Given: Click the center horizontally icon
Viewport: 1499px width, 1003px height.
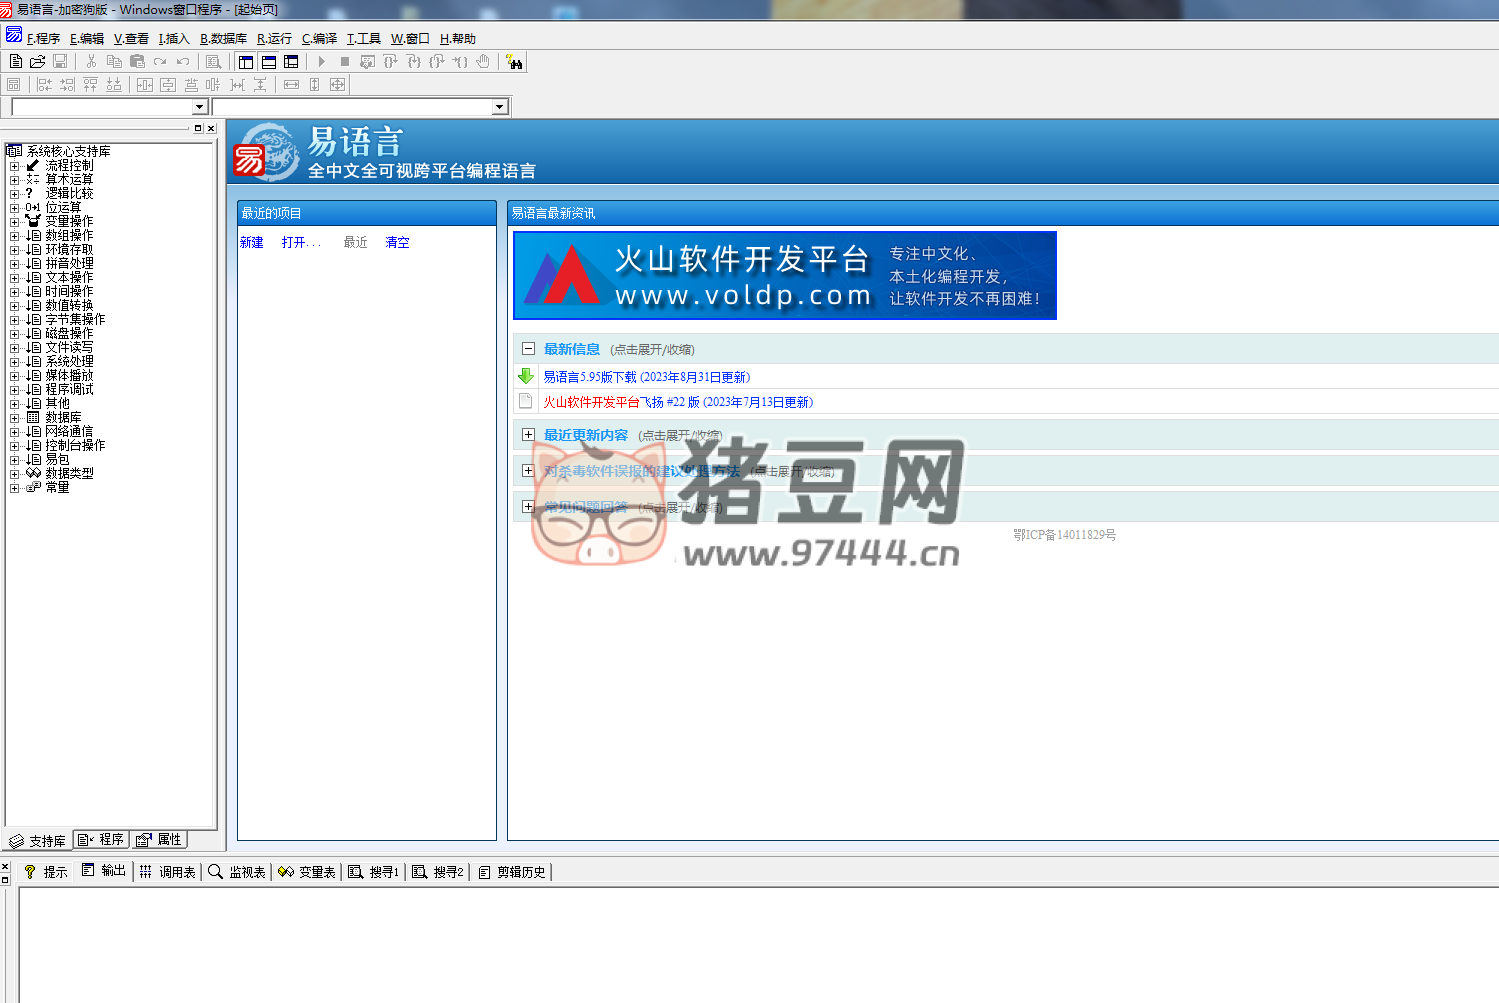Looking at the screenshot, I should pos(144,85).
